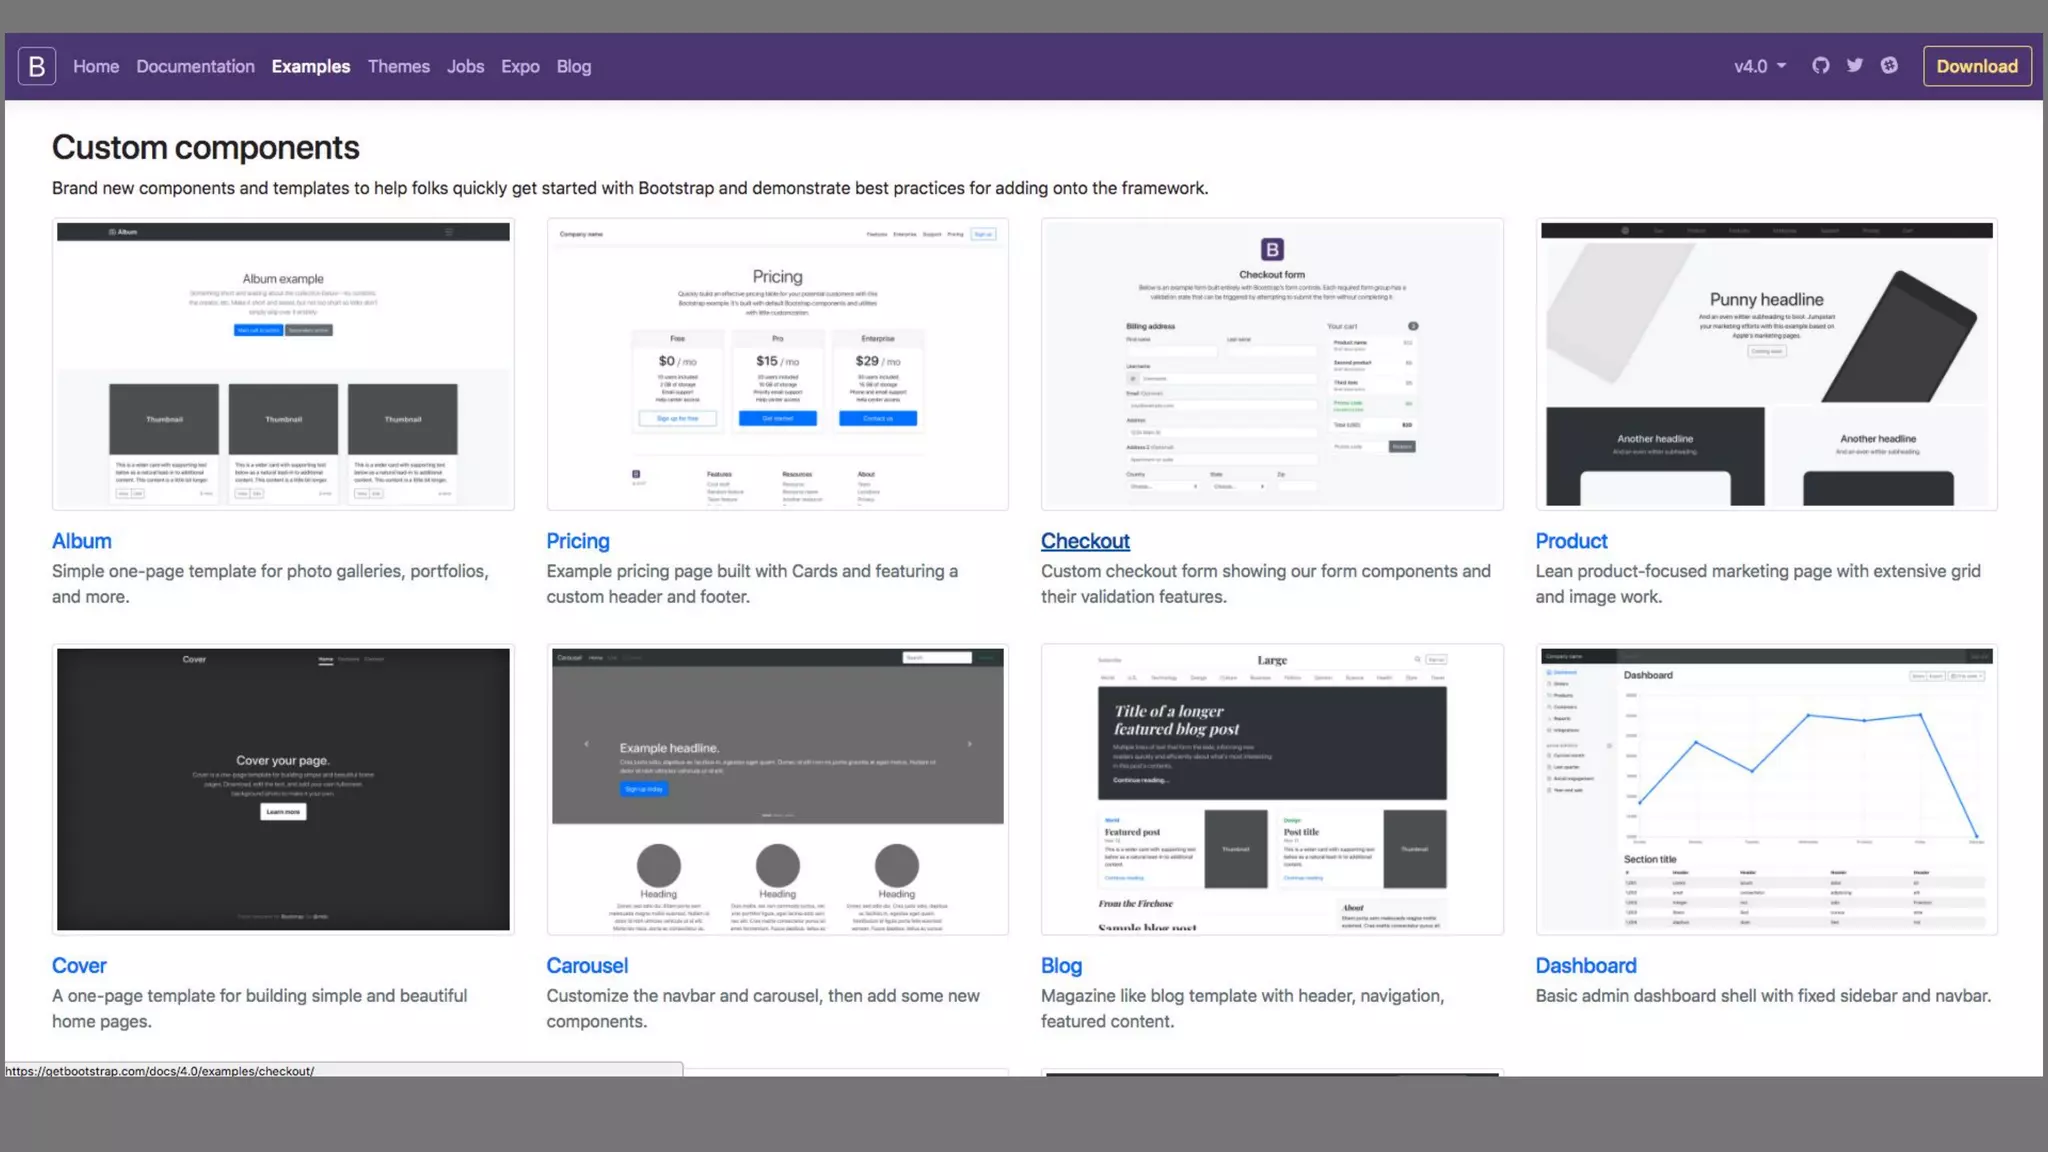Open the Checkout example link
The height and width of the screenshot is (1152, 2048).
tap(1085, 541)
